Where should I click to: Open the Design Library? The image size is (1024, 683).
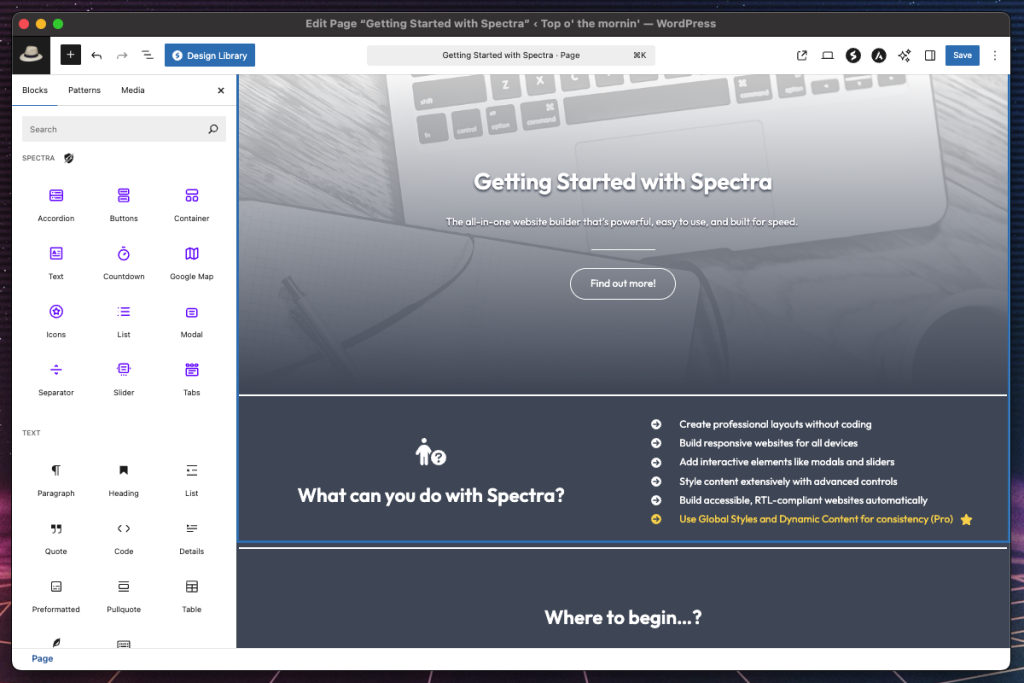[x=210, y=55]
